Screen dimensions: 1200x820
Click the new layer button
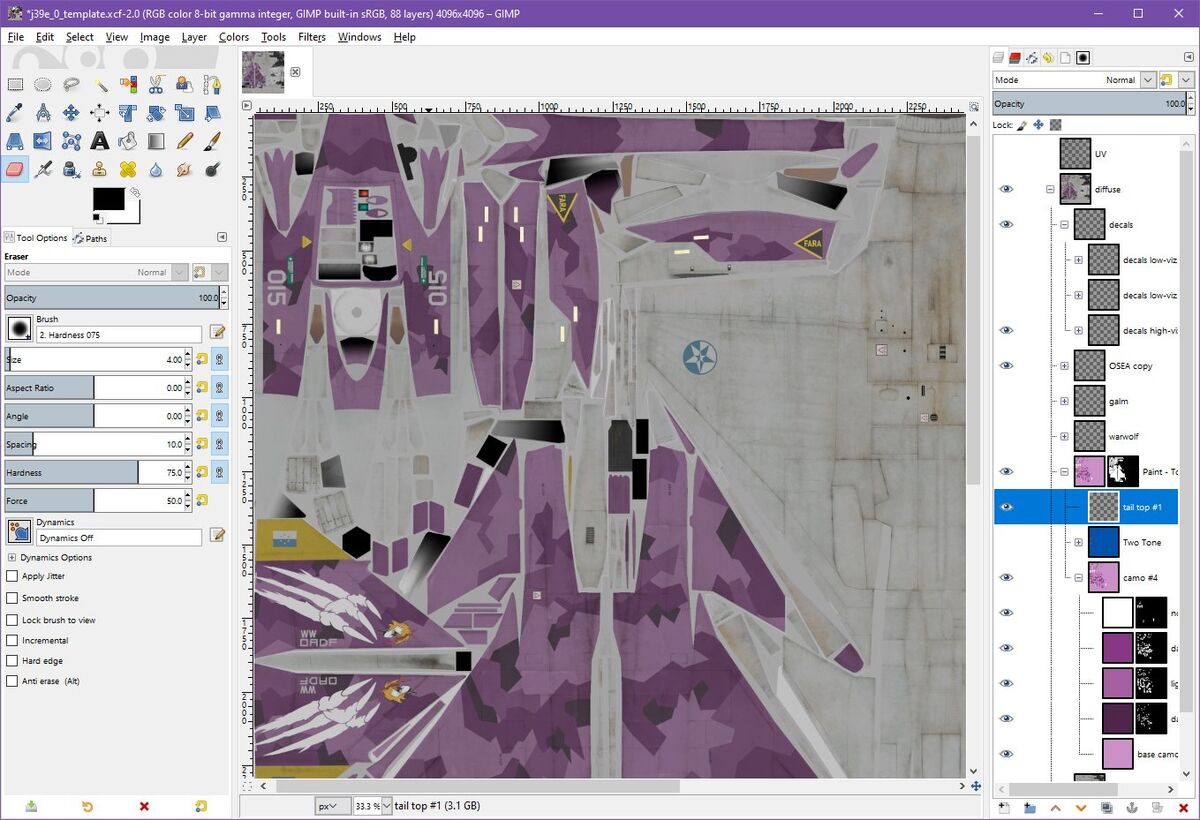click(x=1003, y=807)
